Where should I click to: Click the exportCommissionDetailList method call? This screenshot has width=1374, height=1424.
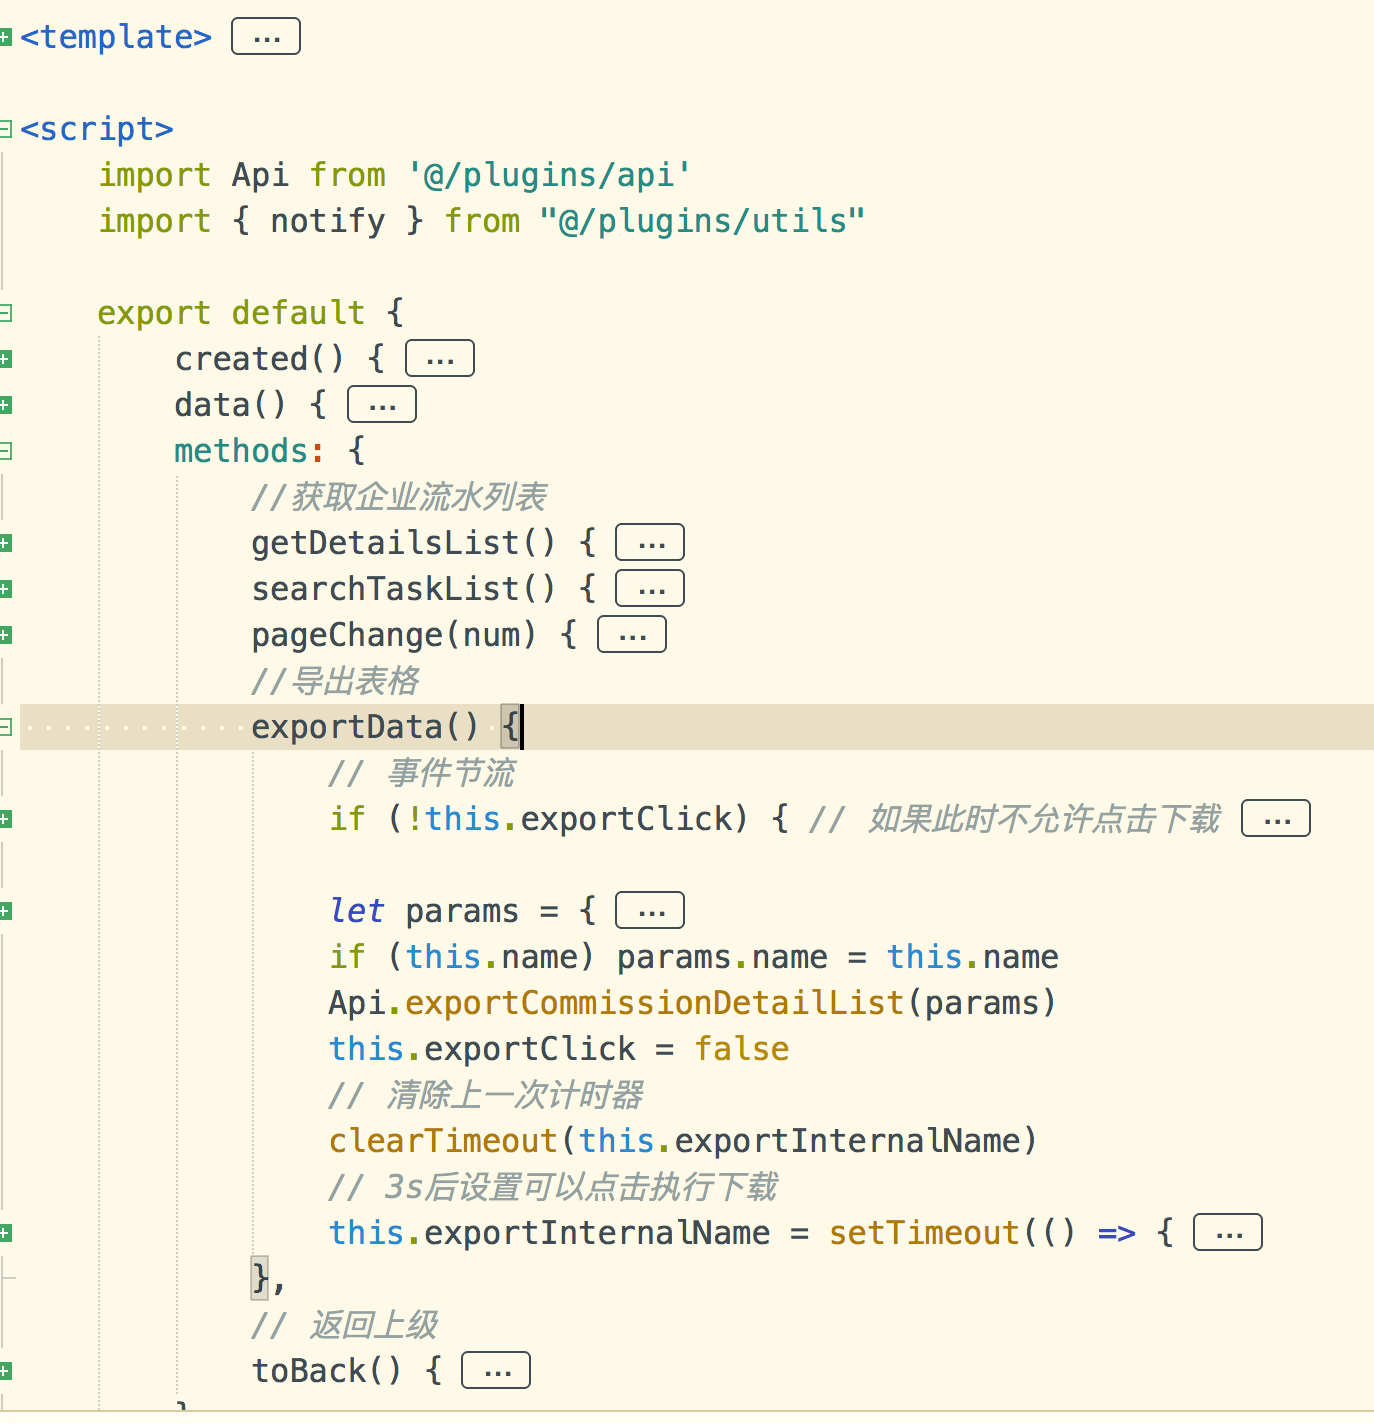coord(655,1003)
